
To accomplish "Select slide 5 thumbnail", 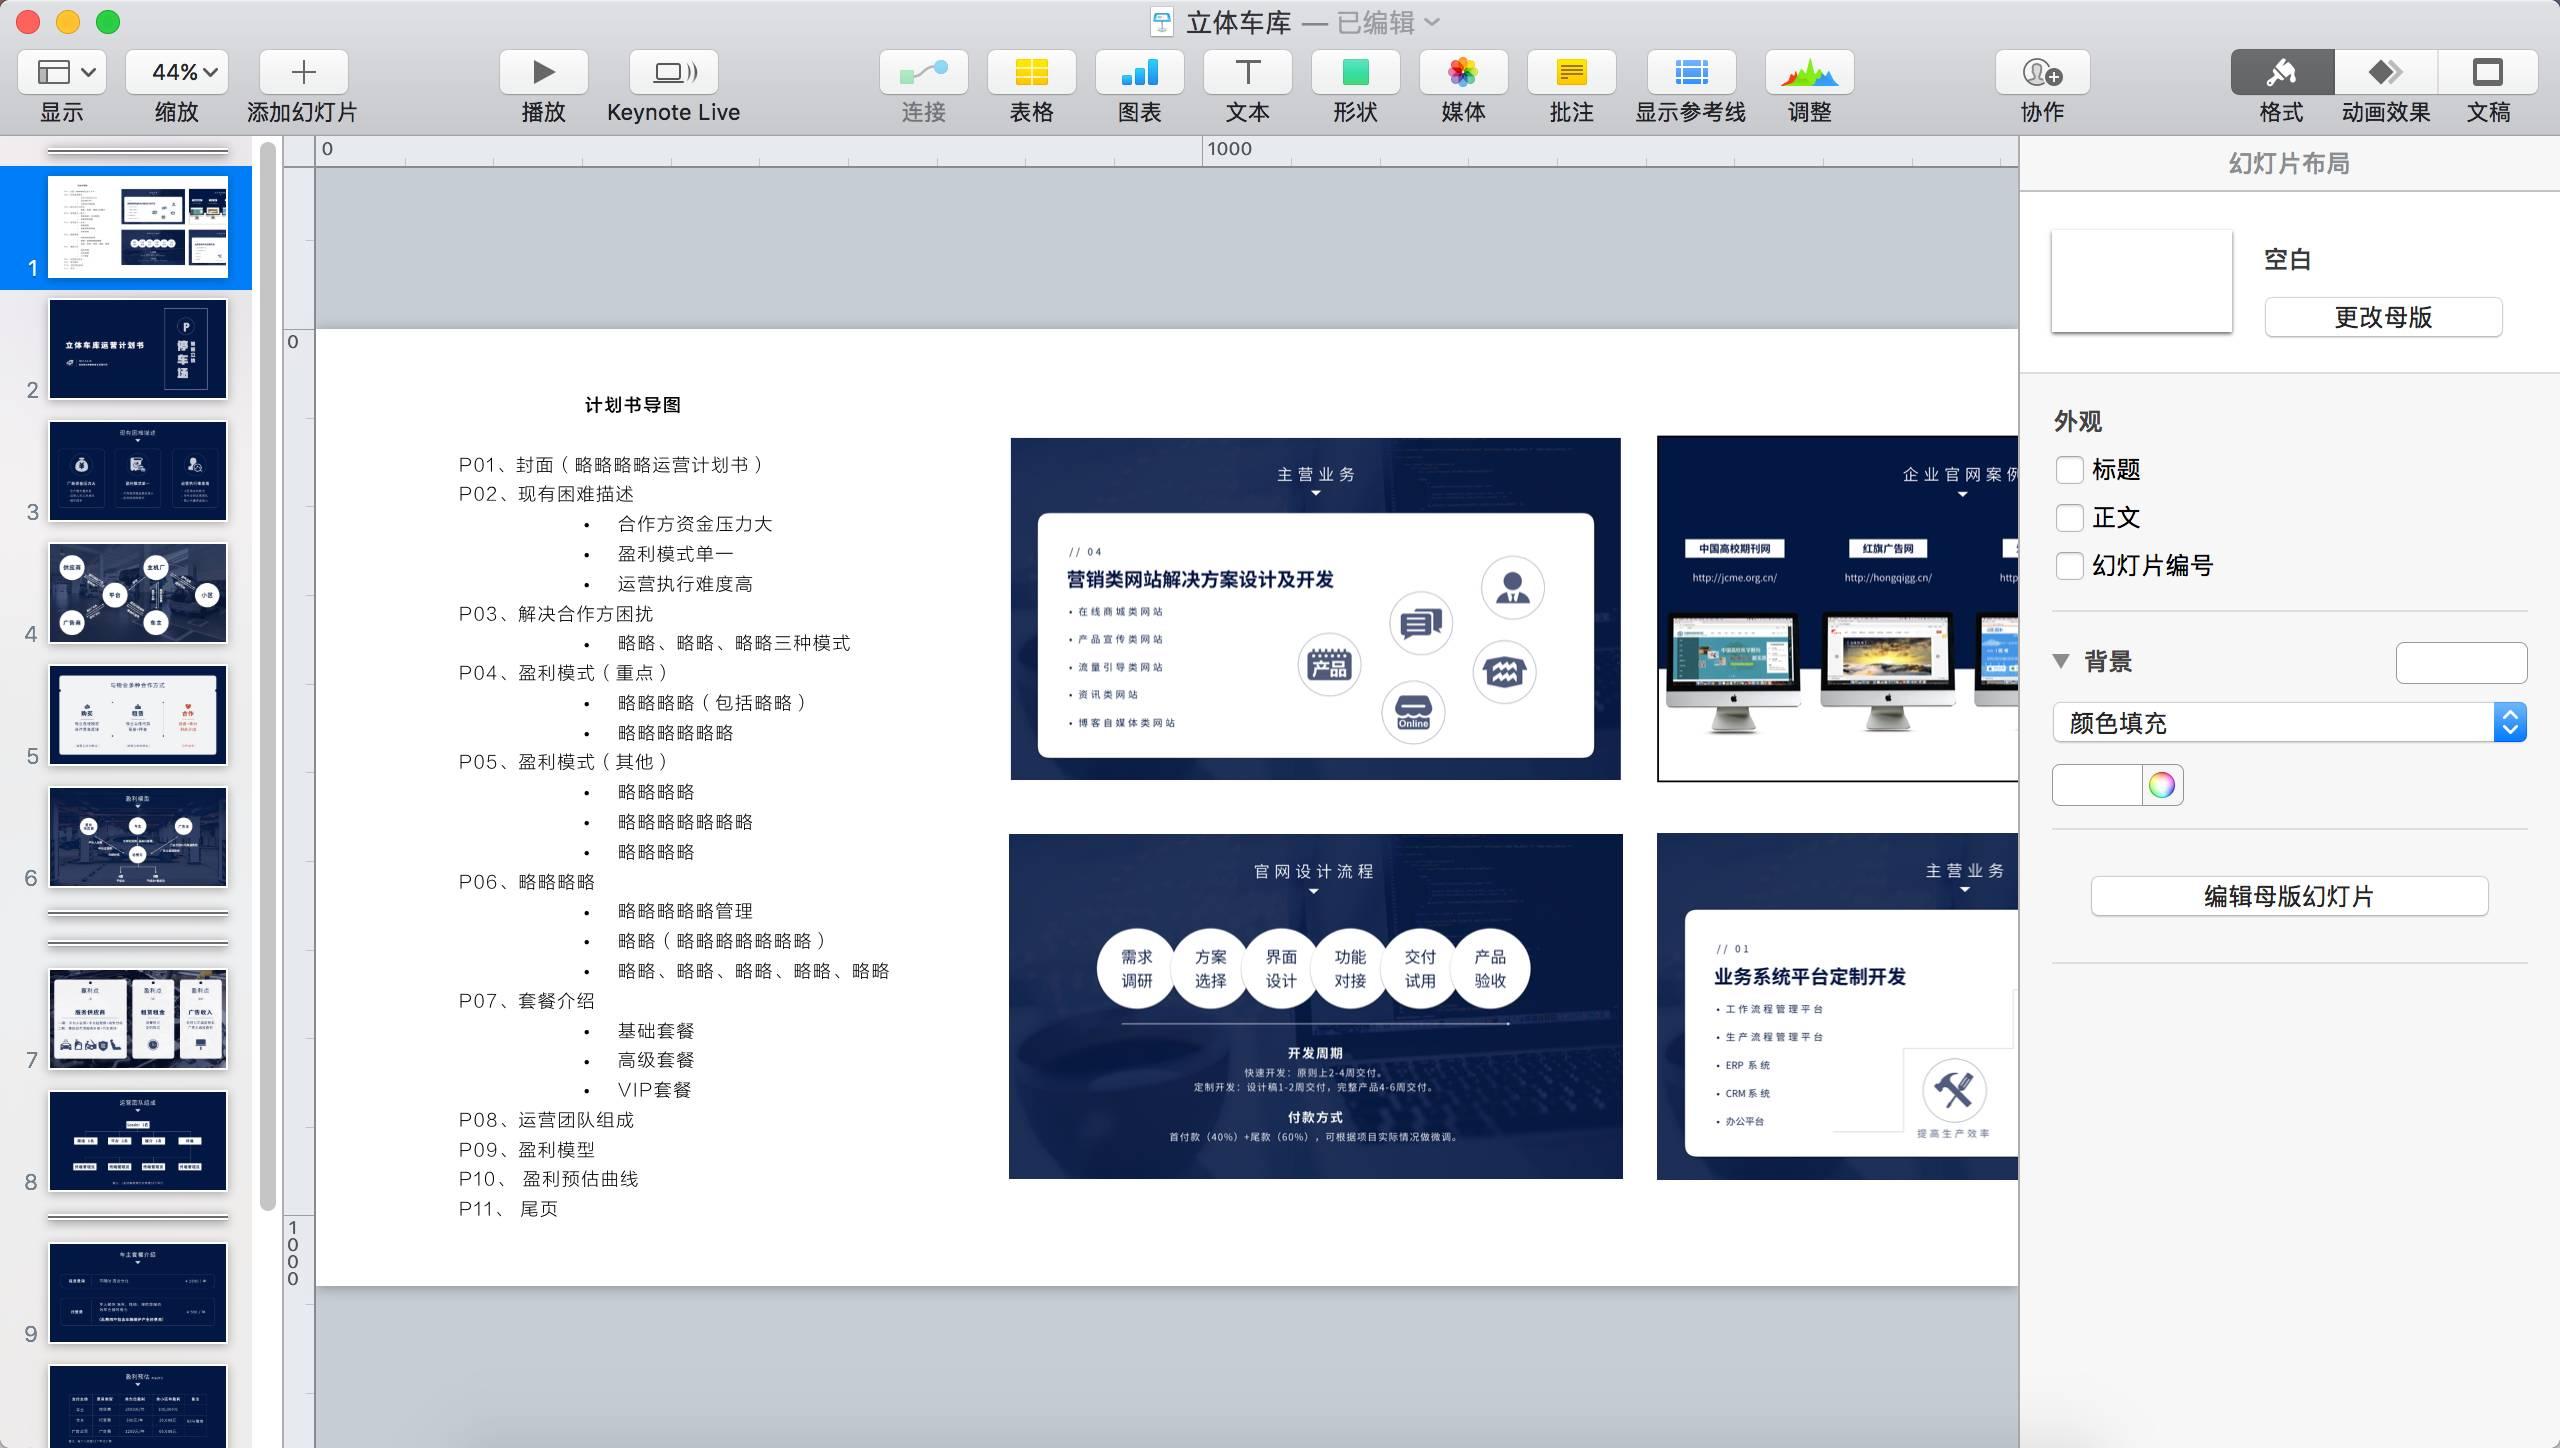I will 138,715.
